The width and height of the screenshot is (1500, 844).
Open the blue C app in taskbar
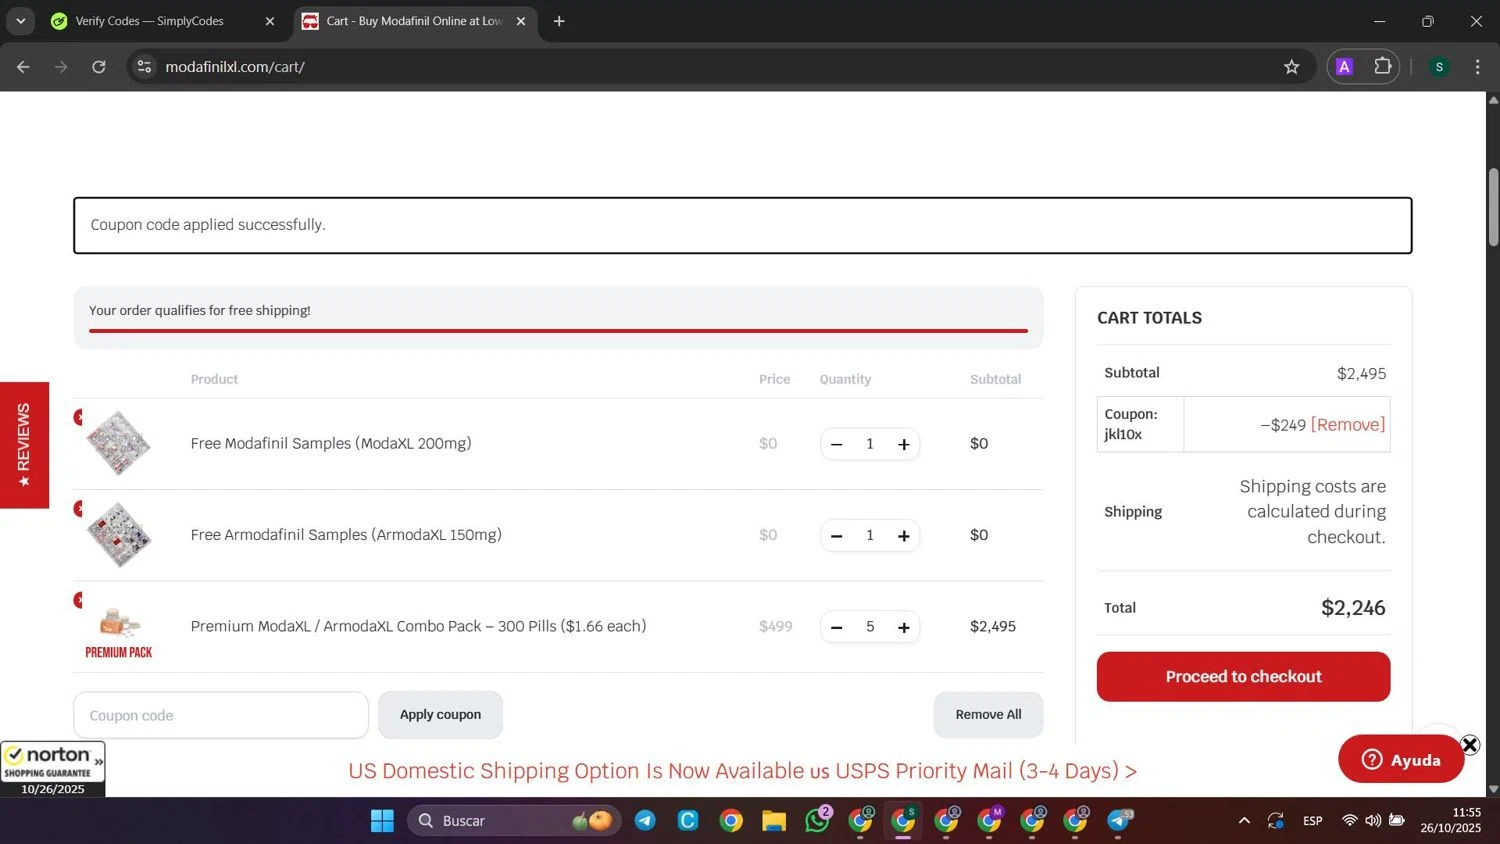[x=688, y=821]
